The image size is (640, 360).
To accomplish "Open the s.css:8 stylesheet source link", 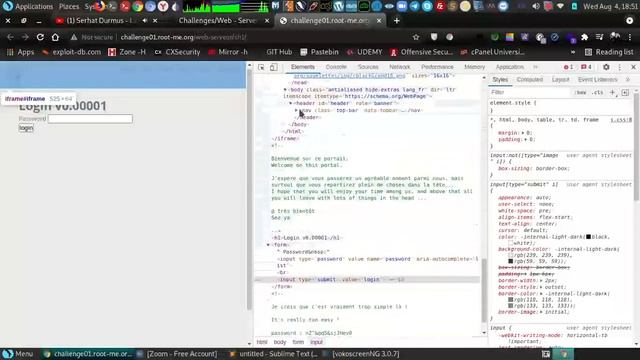I will click(x=621, y=120).
